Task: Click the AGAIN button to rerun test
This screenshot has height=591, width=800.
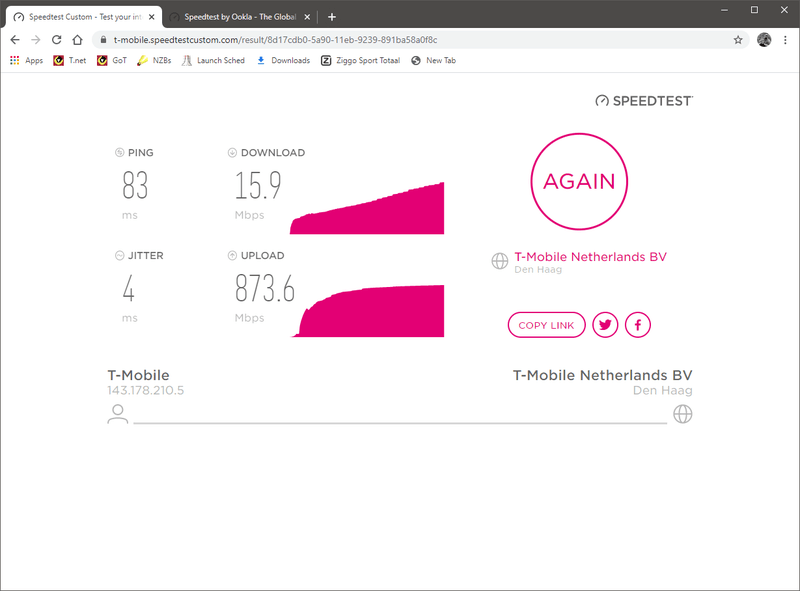Action: pyautogui.click(x=579, y=182)
